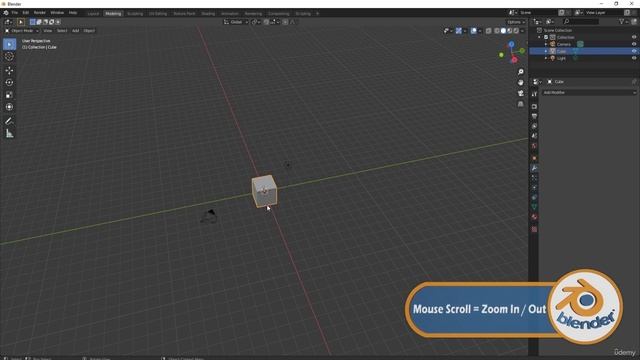This screenshot has width=640, height=360.
Task: Open the Texture properties tab
Action: coord(534,229)
